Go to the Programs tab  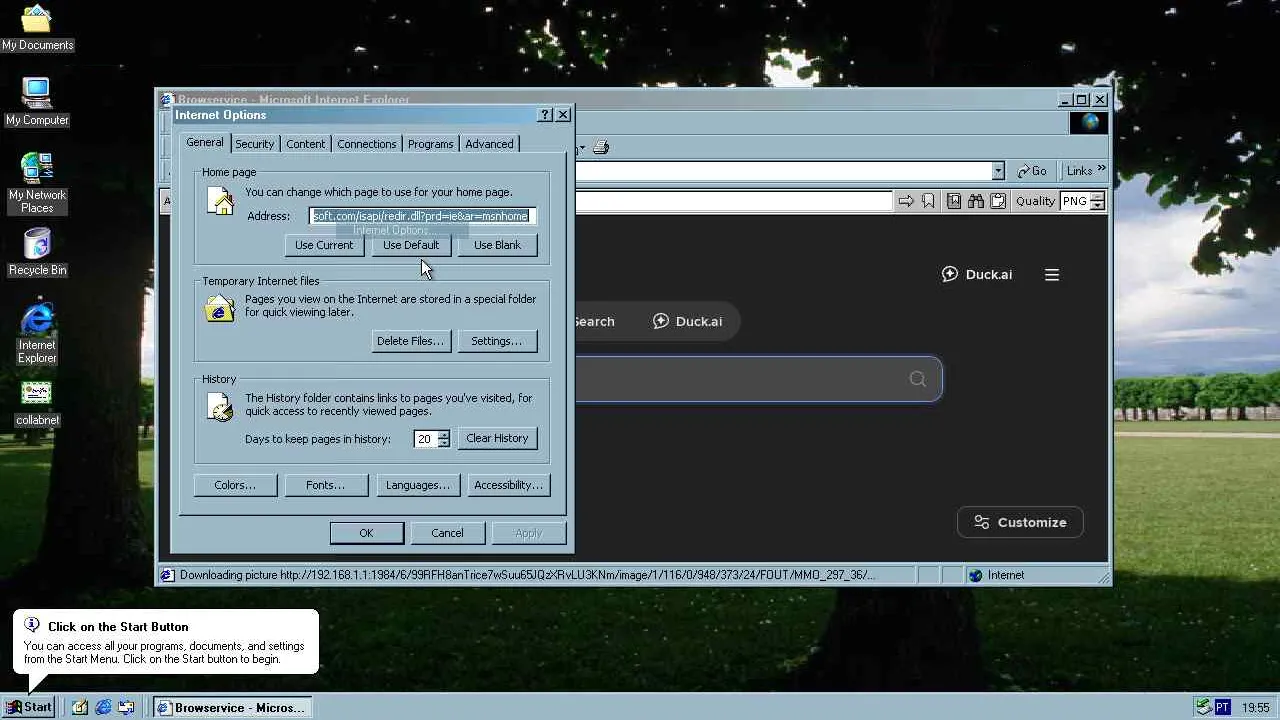click(x=431, y=144)
